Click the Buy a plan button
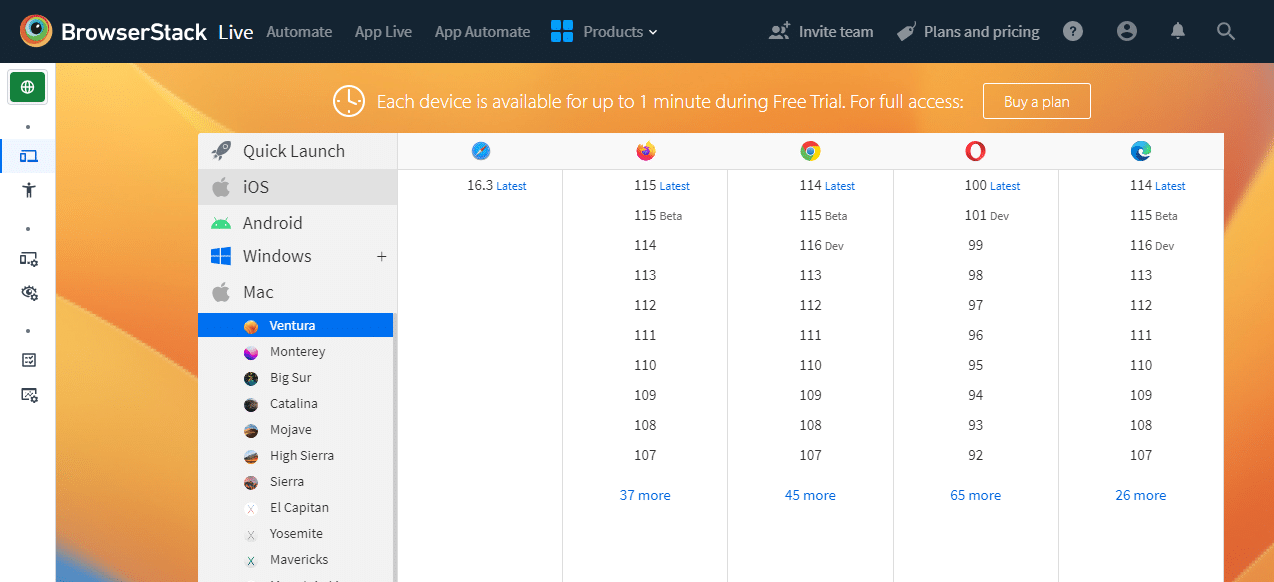Image resolution: width=1274 pixels, height=582 pixels. tap(1037, 101)
